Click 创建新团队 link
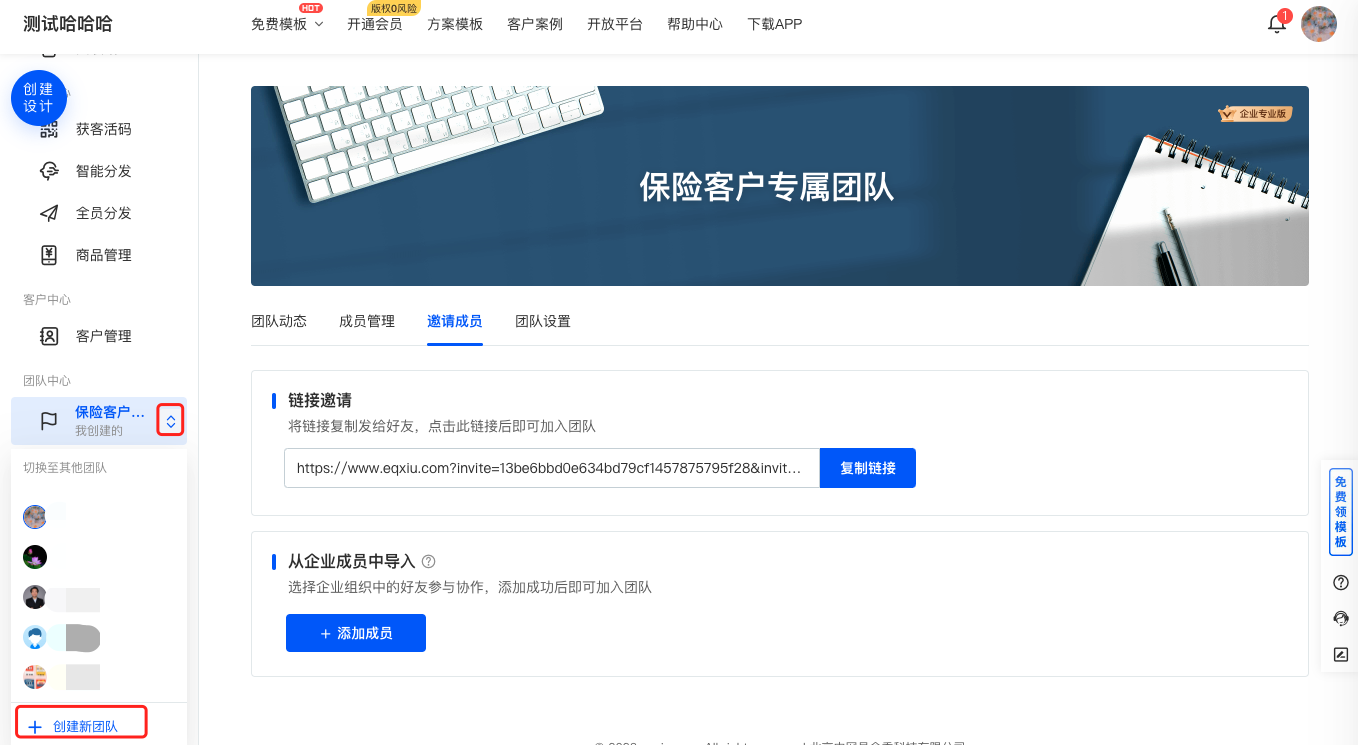1358x745 pixels. pyautogui.click(x=85, y=726)
